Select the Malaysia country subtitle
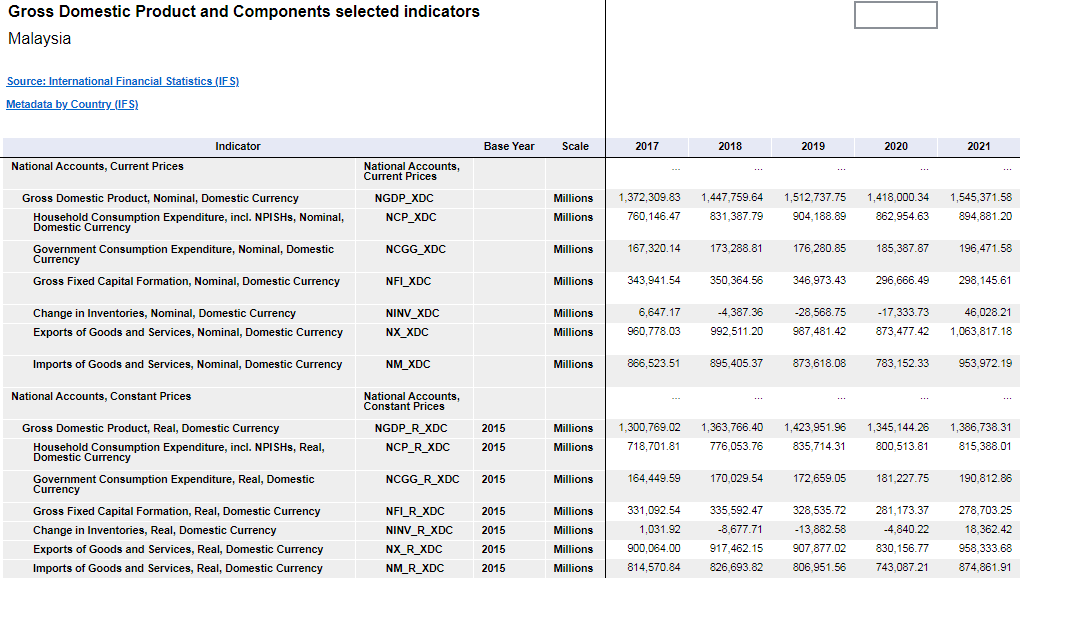The height and width of the screenshot is (624, 1078). (40, 39)
